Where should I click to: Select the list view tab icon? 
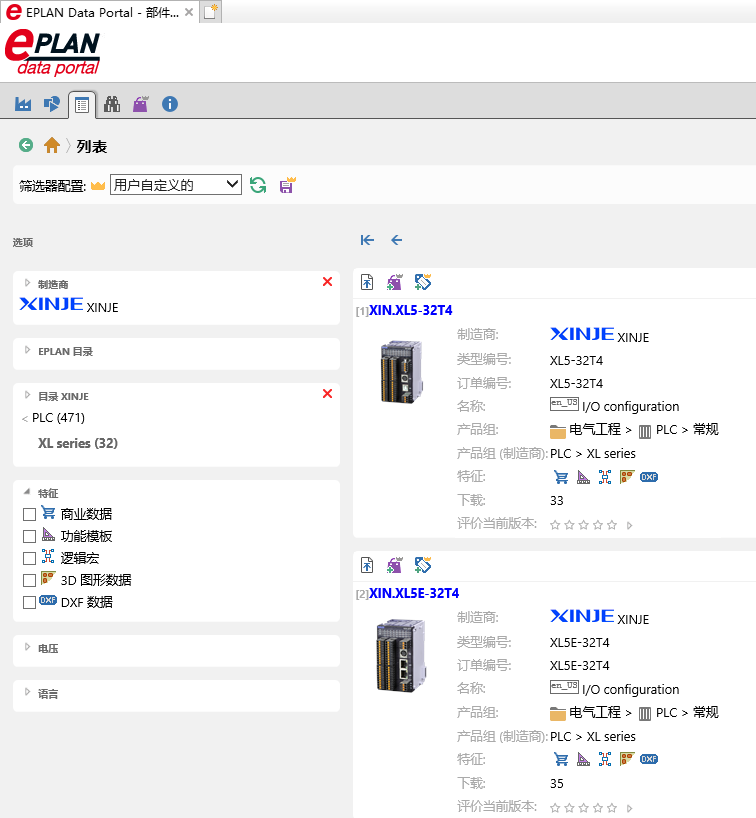click(x=82, y=105)
